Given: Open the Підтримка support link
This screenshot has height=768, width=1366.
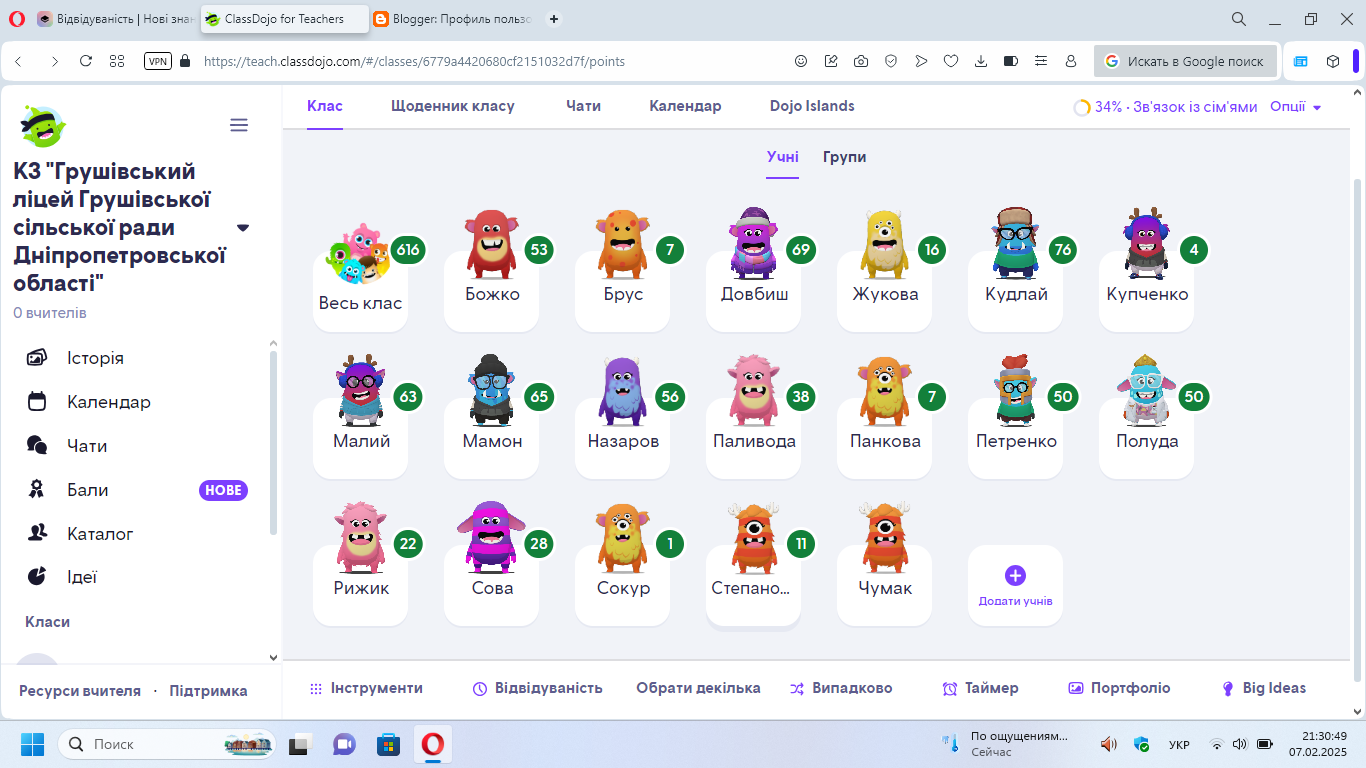Looking at the screenshot, I should tap(208, 691).
